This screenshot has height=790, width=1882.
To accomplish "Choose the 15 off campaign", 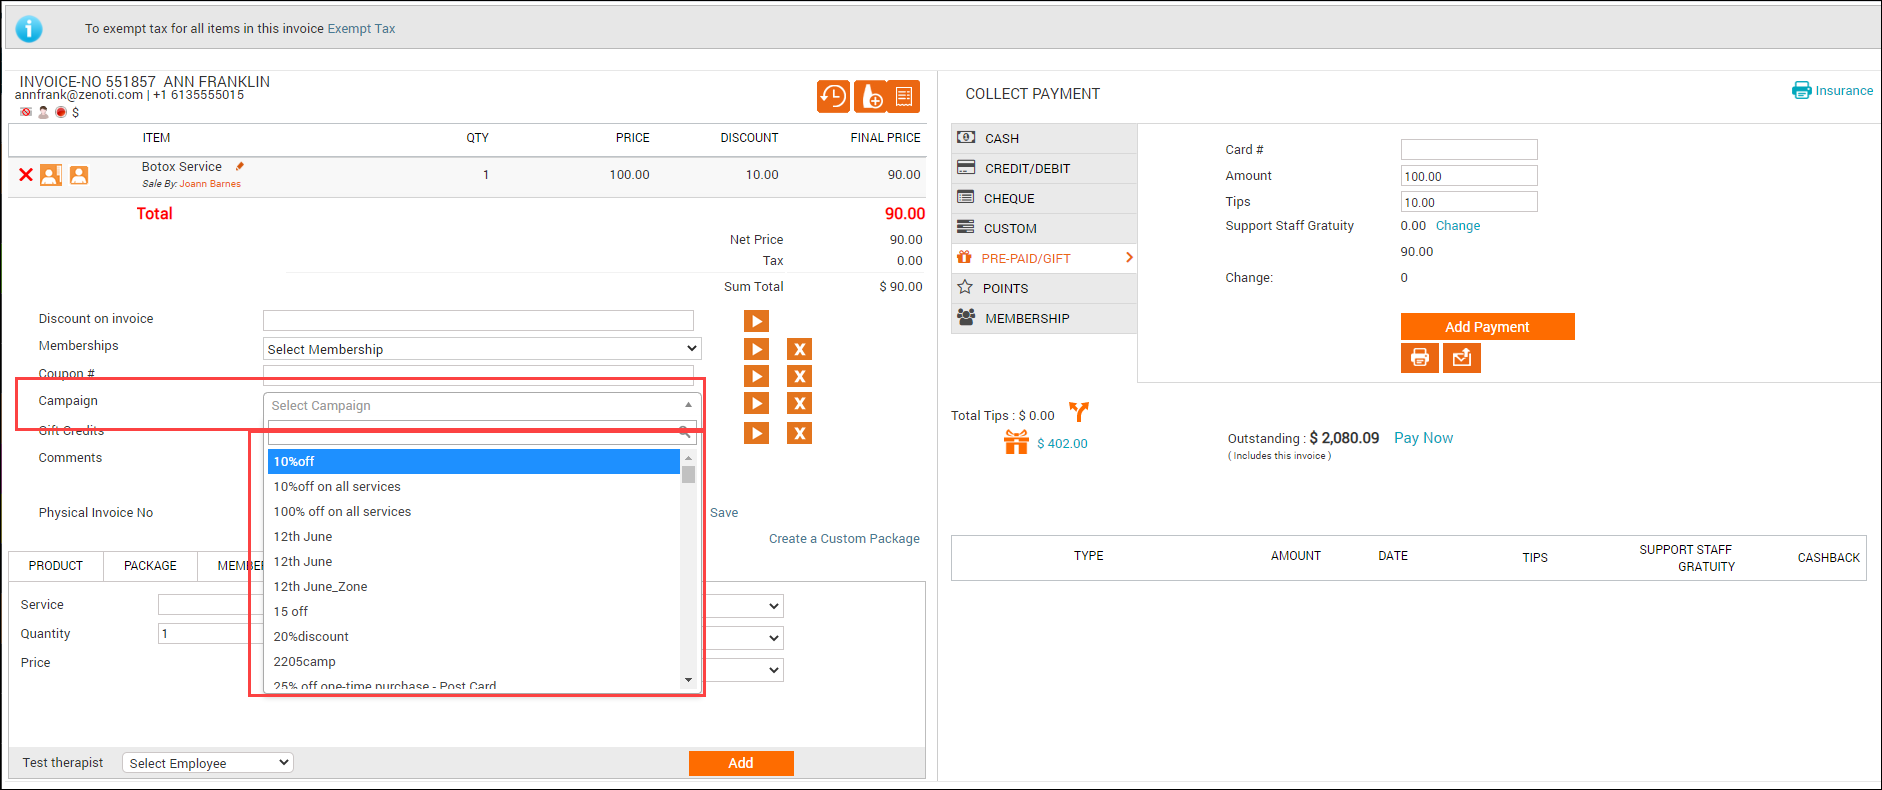I will click(474, 611).
